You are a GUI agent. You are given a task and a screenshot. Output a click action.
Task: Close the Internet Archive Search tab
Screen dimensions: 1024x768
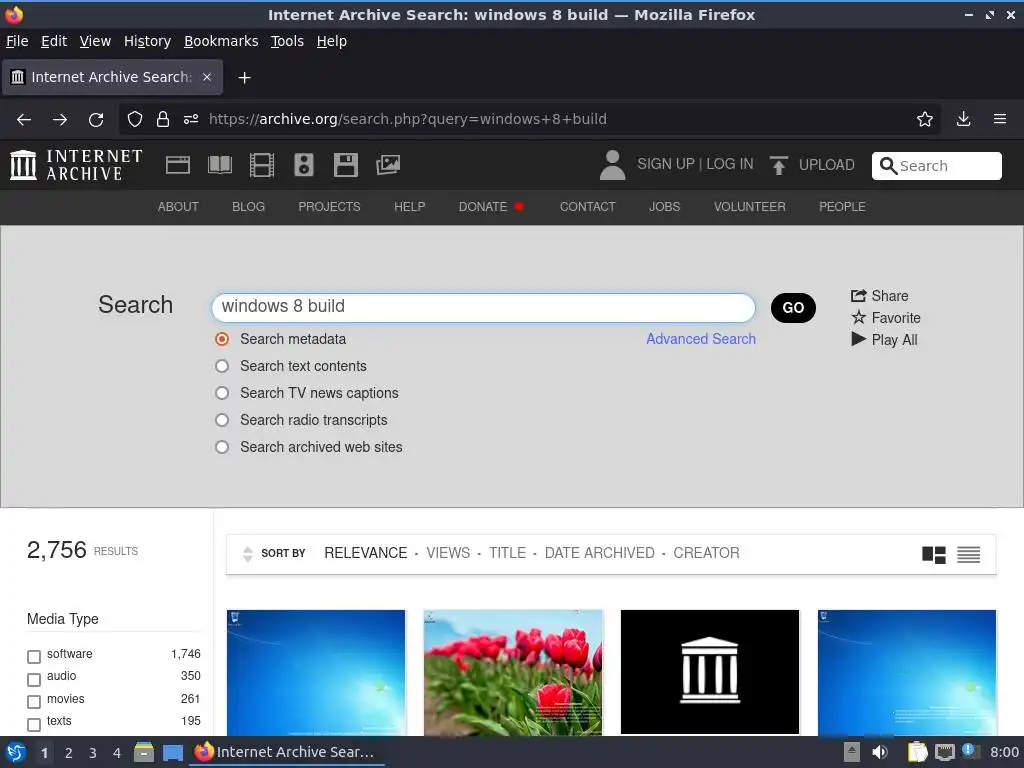tap(207, 77)
